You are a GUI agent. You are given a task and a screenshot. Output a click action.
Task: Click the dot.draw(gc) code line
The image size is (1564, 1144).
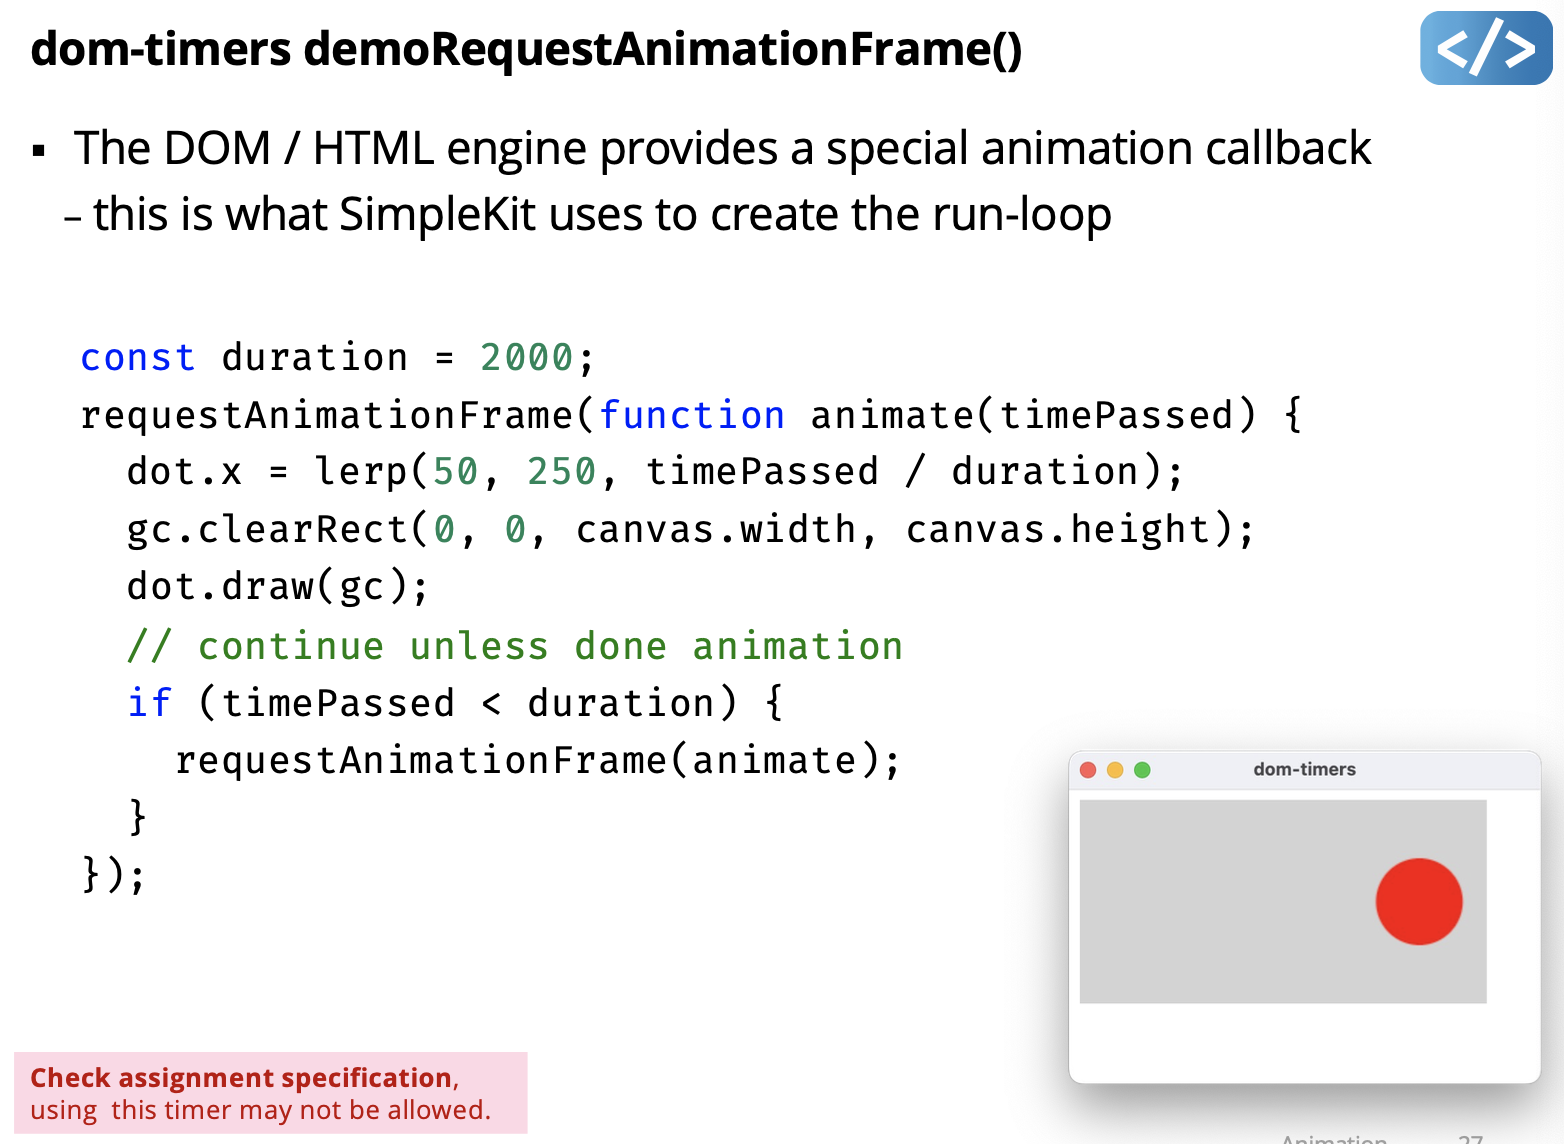click(x=277, y=586)
